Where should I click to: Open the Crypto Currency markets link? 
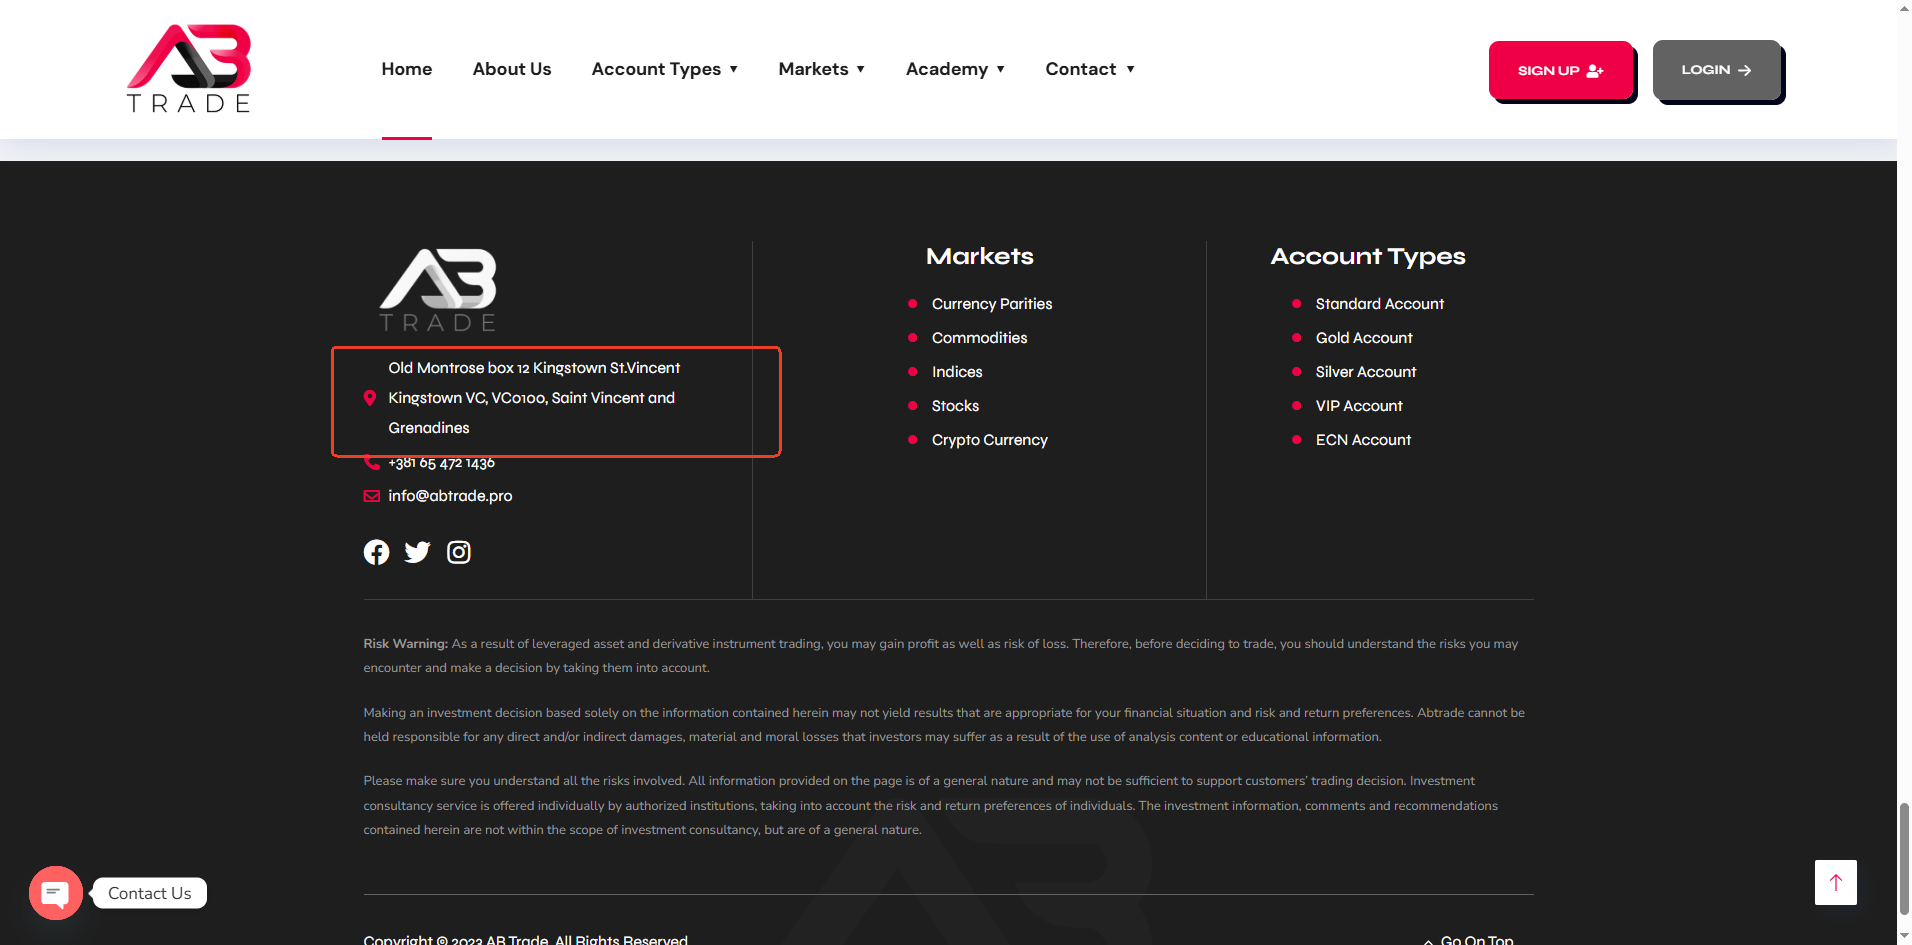pos(989,440)
